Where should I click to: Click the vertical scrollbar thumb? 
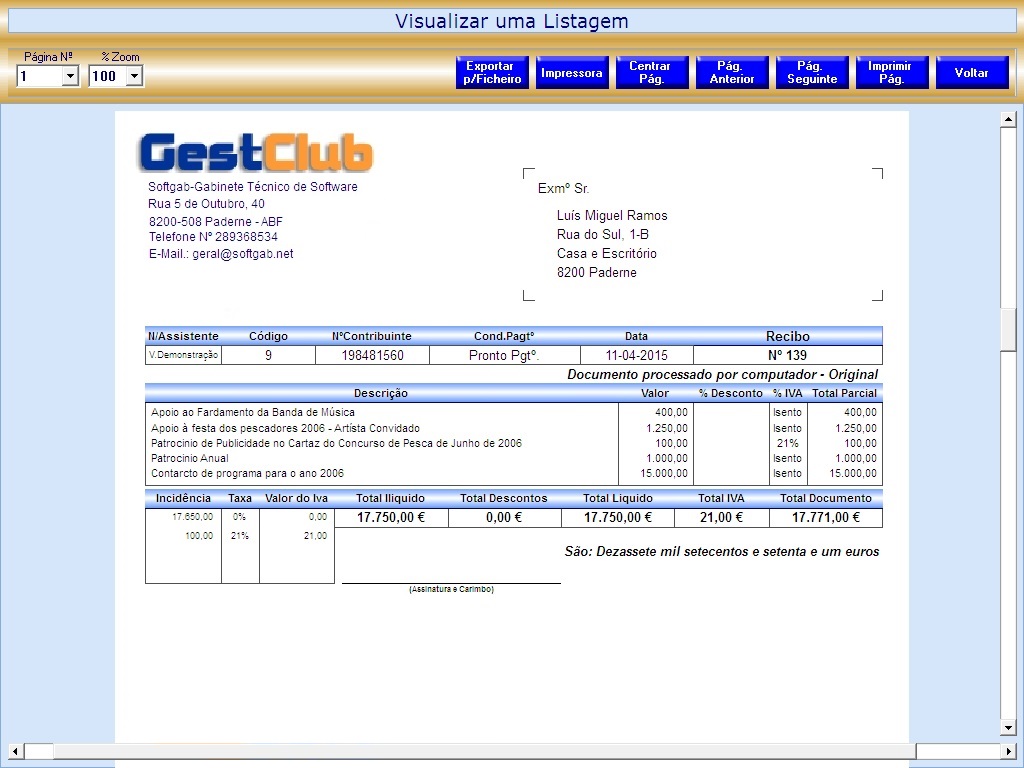click(x=1008, y=330)
